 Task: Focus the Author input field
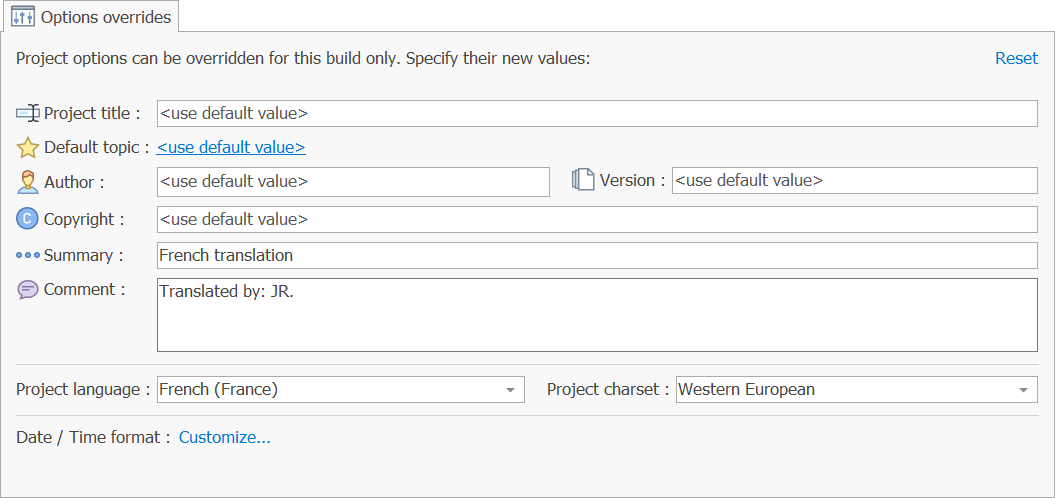[x=353, y=182]
